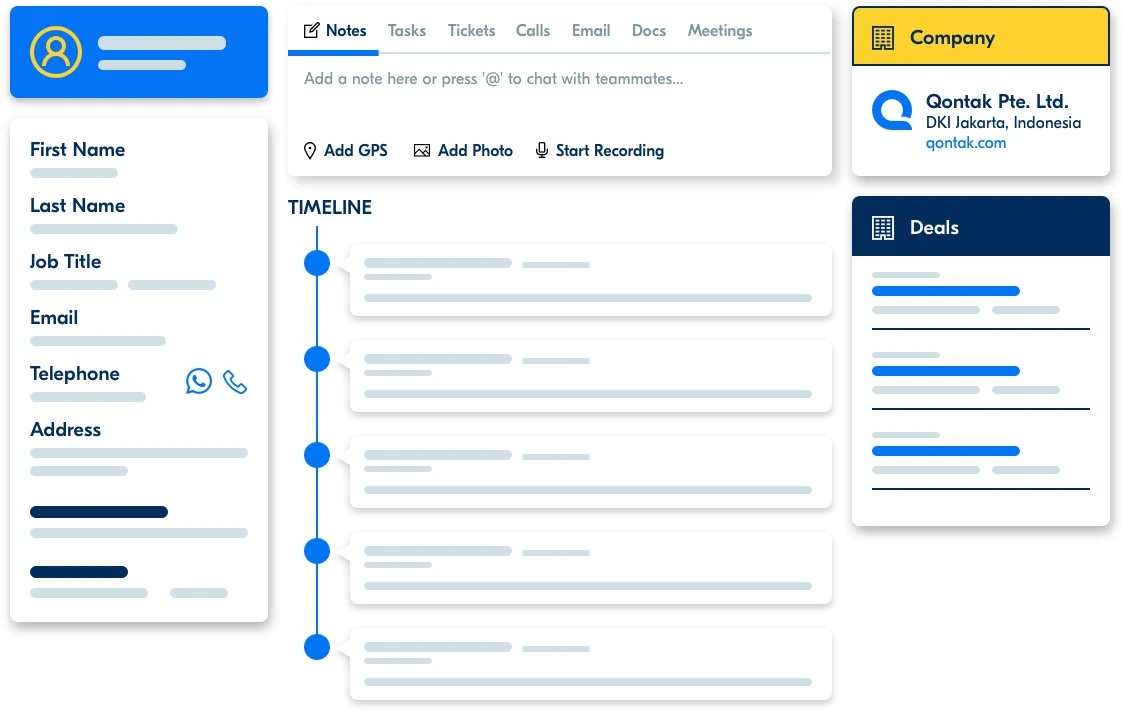Click the Email field label in contact panel
This screenshot has height=712, width=1124.
54,317
